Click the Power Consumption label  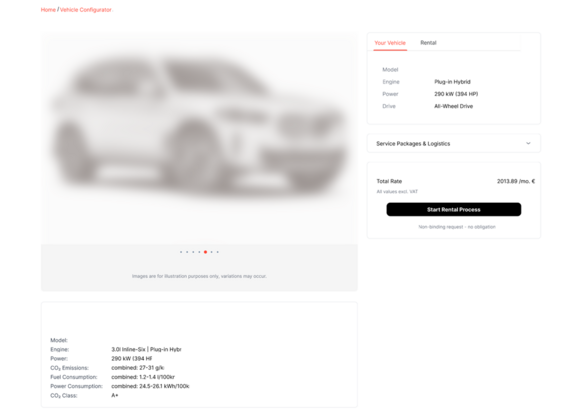tap(76, 386)
